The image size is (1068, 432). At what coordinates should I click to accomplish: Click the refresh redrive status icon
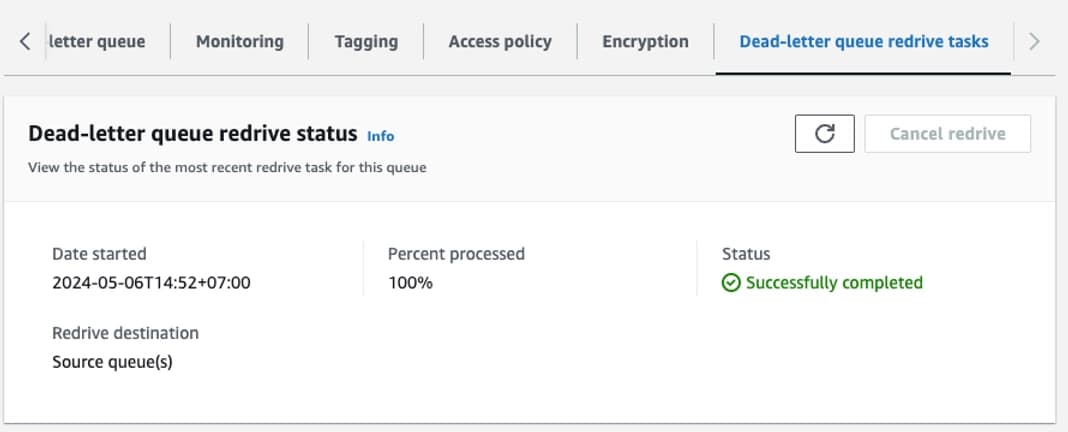pos(824,134)
